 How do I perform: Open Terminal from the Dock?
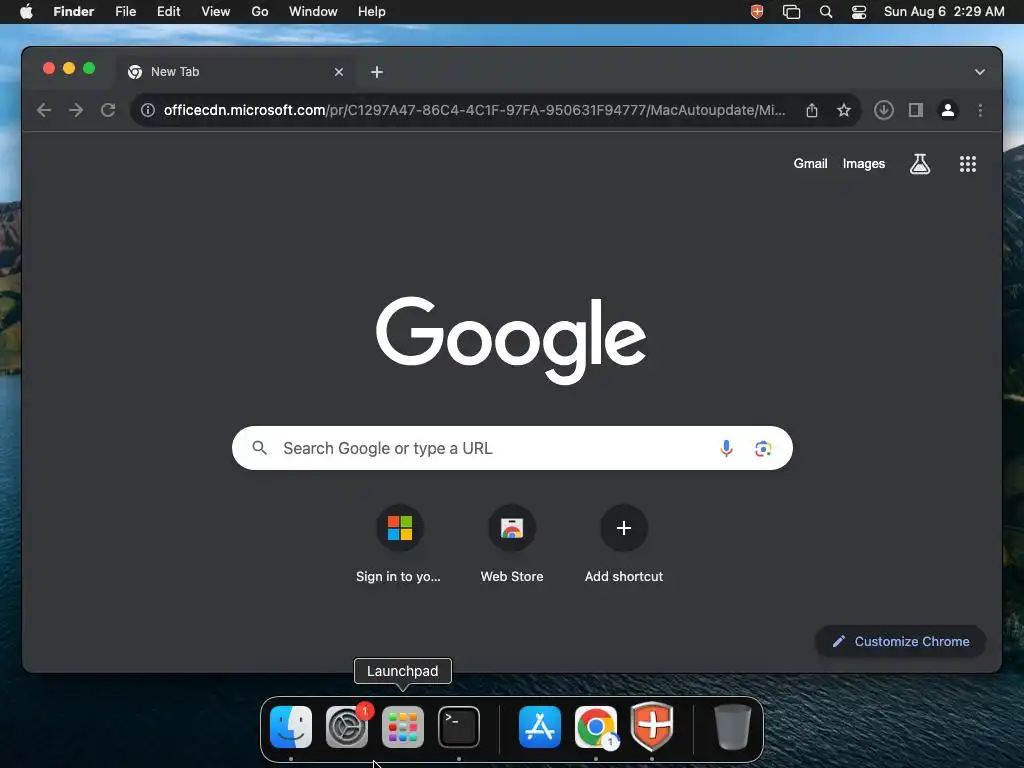click(x=459, y=727)
